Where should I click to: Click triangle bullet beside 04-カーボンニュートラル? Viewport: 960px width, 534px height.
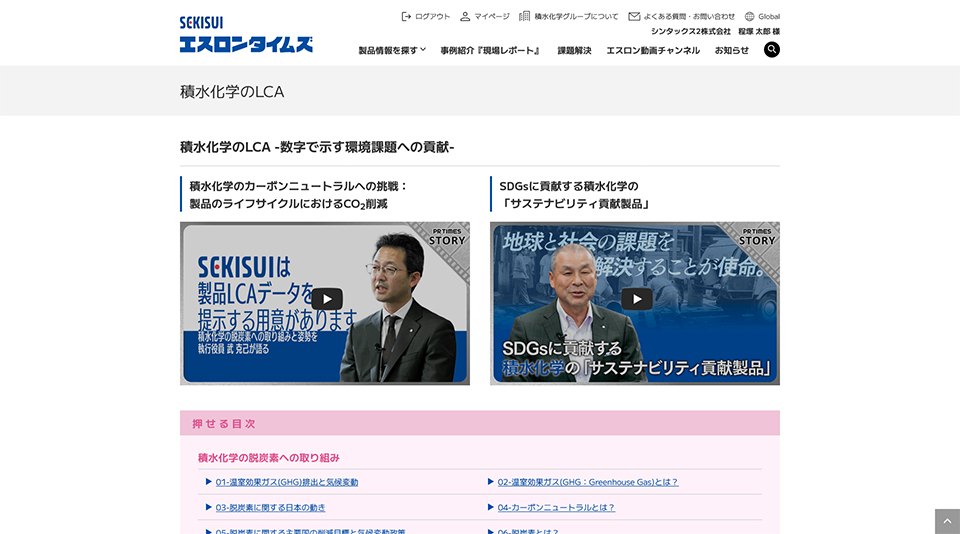490,507
